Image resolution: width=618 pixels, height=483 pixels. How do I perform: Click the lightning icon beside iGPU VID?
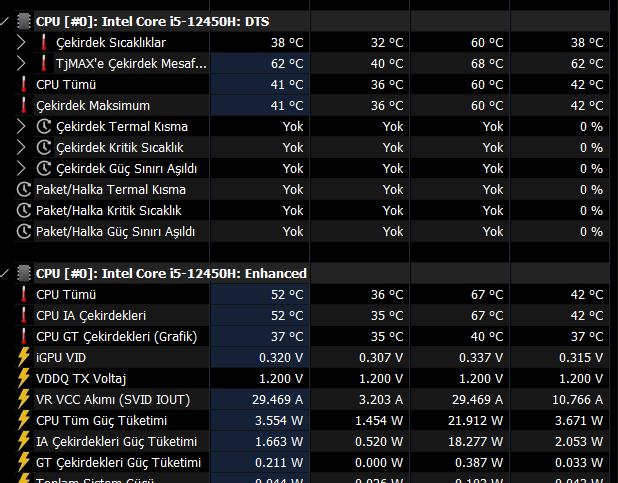pyautogui.click(x=24, y=357)
